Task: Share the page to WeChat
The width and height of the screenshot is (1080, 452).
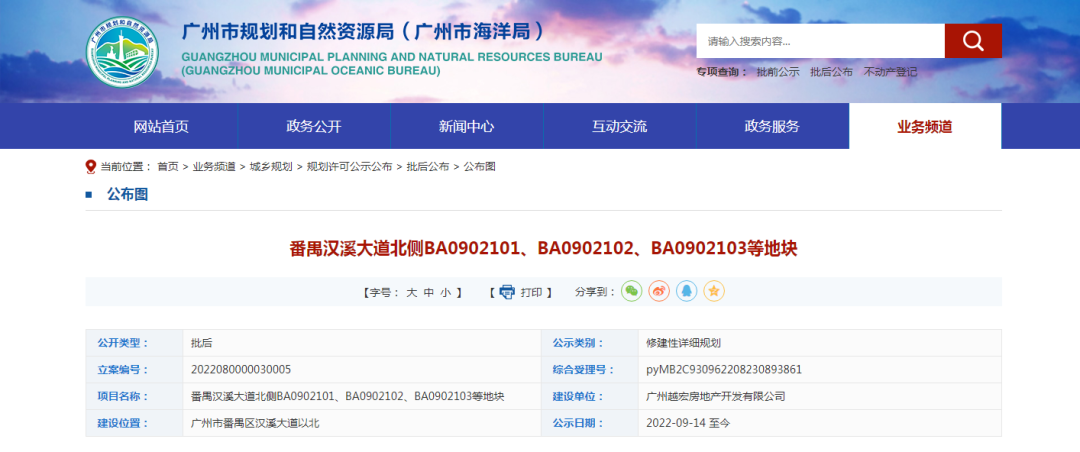Action: point(631,291)
